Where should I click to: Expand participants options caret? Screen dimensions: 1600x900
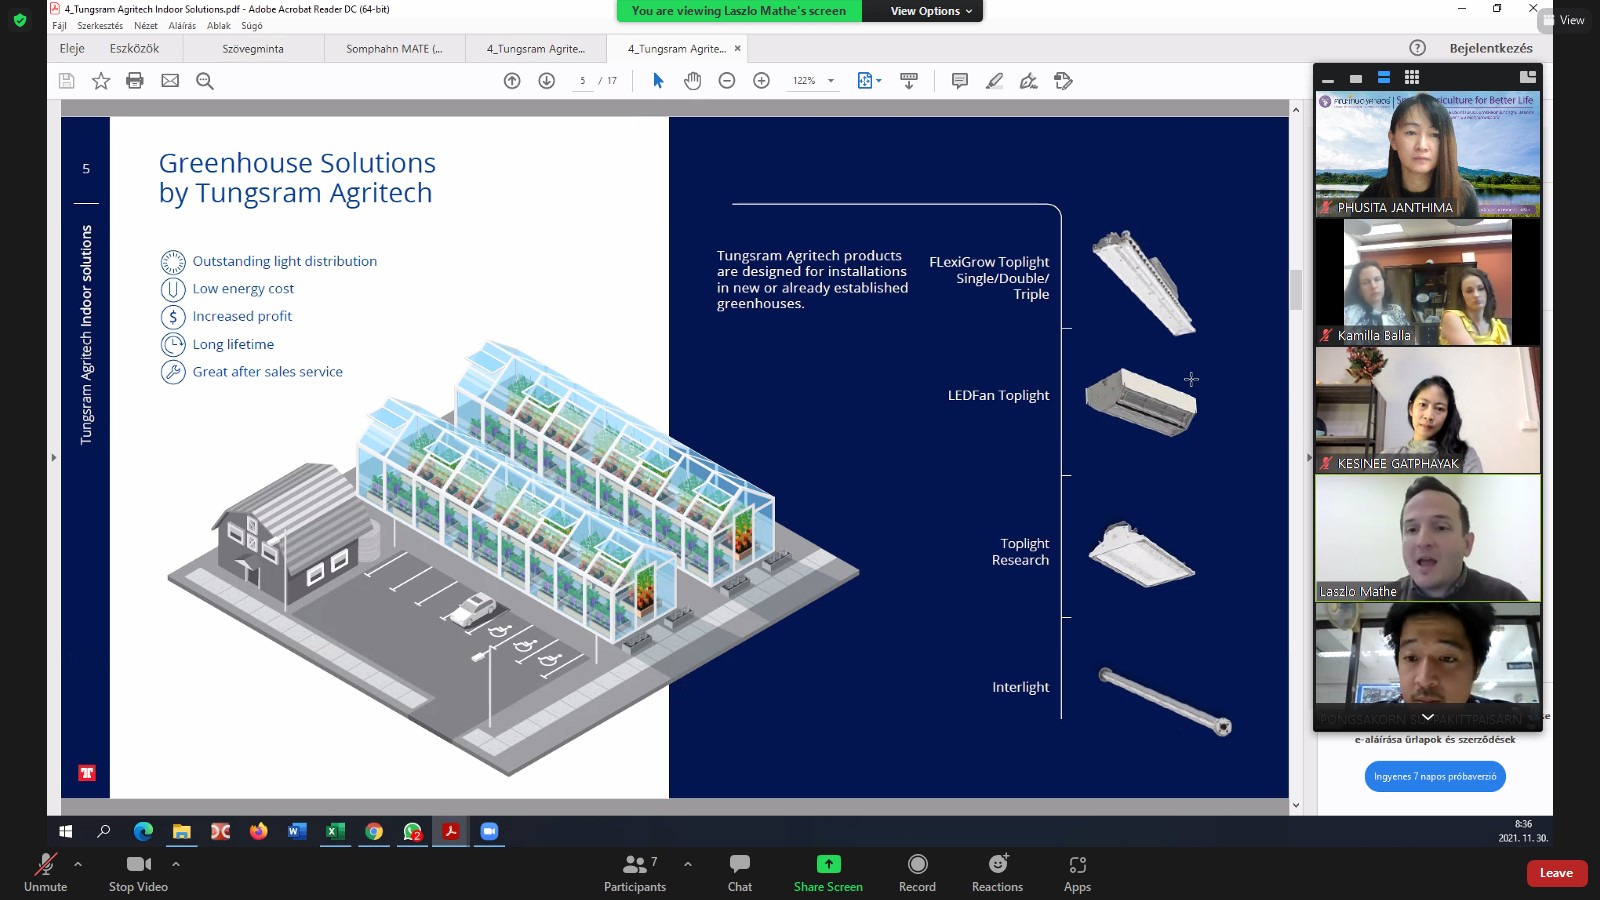[688, 864]
